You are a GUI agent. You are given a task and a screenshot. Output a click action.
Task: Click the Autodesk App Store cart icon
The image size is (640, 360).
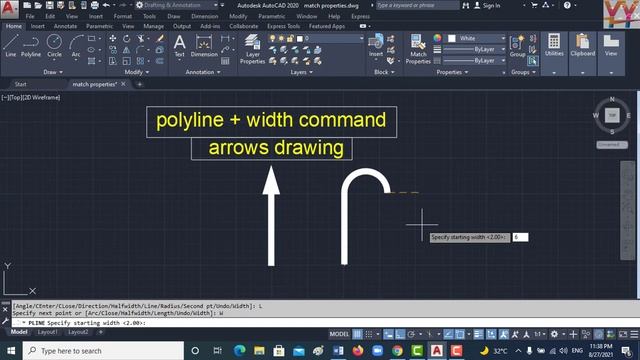534,5
